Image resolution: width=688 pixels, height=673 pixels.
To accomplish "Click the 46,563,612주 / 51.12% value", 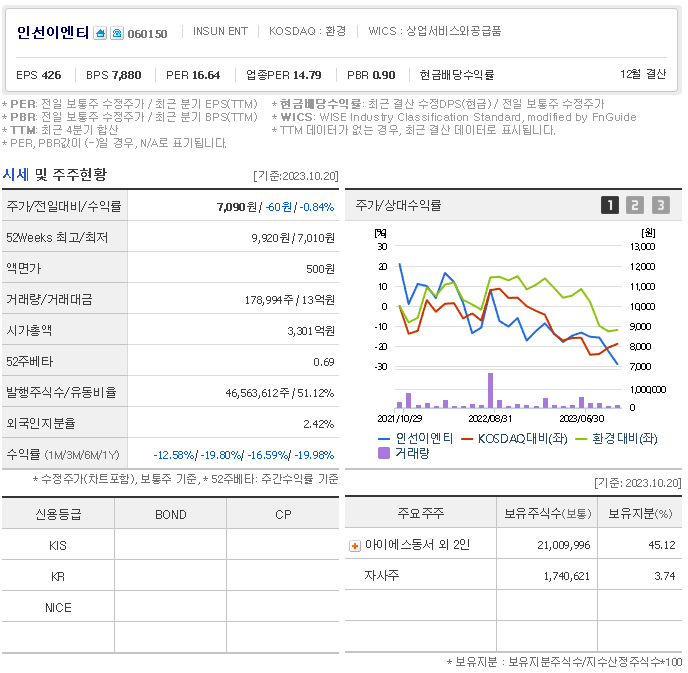I will click(280, 393).
